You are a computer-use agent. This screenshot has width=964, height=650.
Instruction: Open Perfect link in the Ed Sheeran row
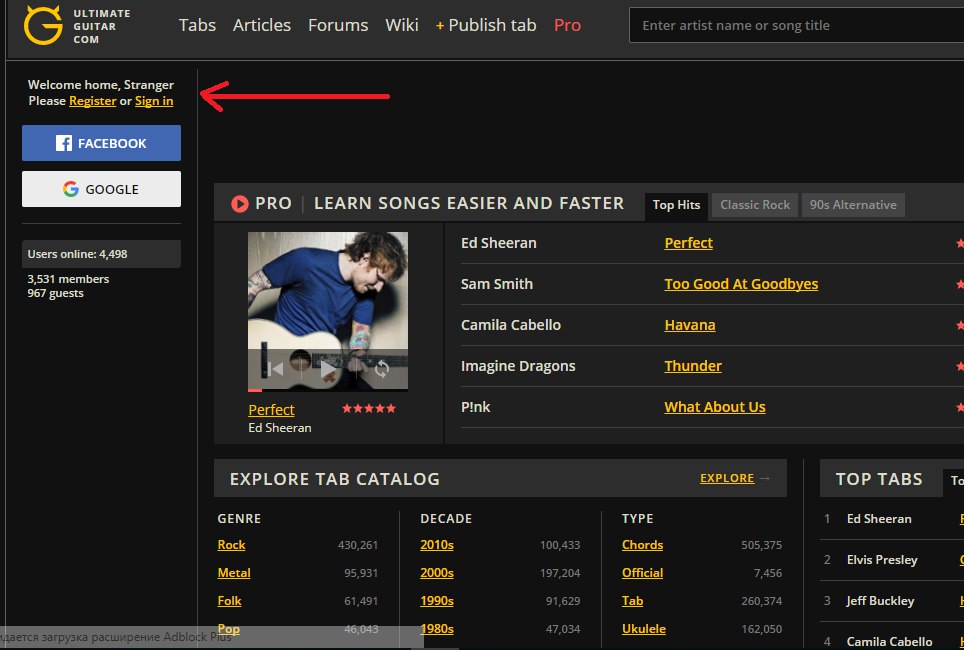coord(689,243)
